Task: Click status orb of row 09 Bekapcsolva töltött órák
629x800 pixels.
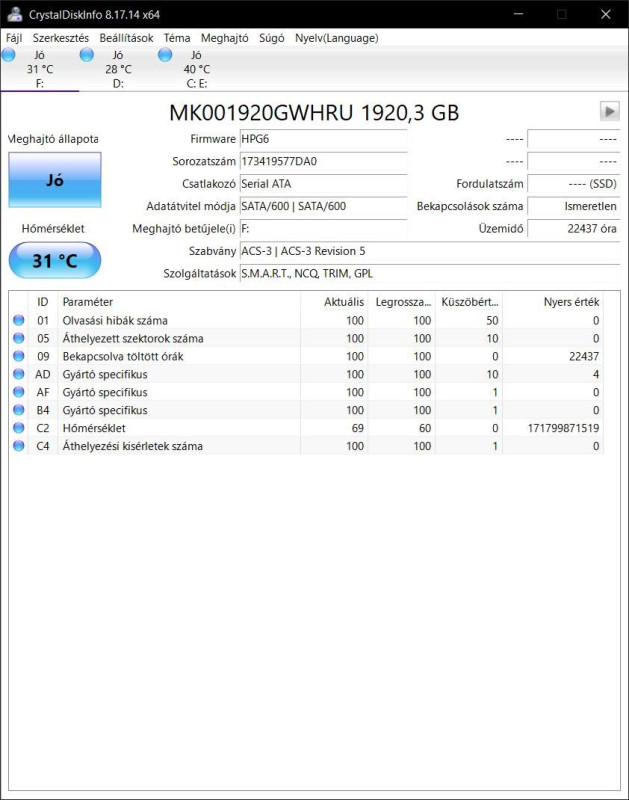Action: pos(19,356)
